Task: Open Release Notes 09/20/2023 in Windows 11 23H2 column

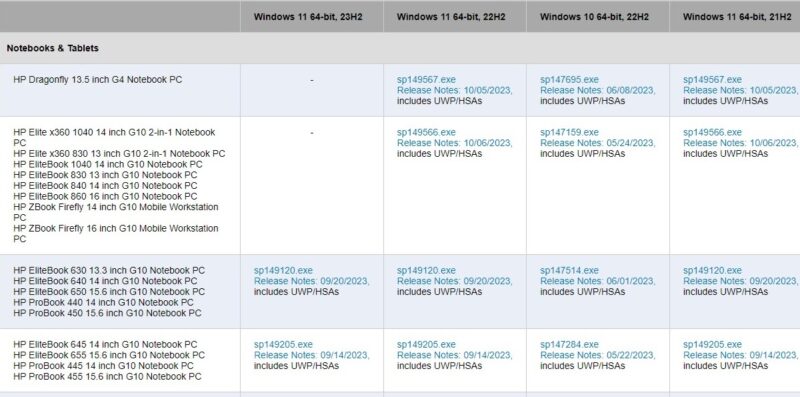Action: click(x=312, y=281)
